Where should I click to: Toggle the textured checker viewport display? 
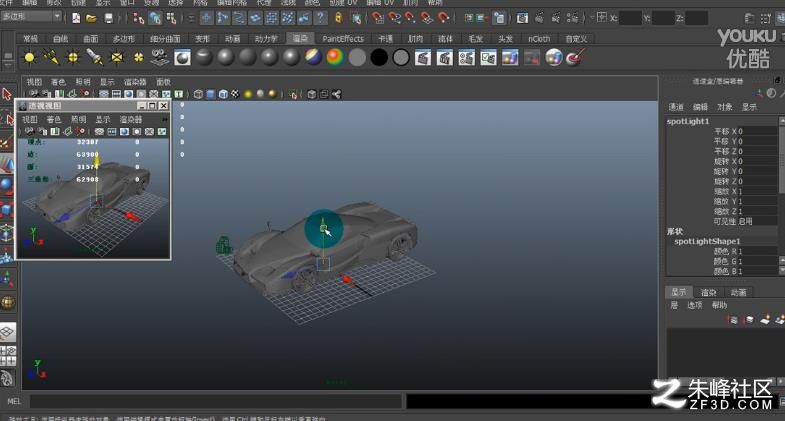point(235,94)
